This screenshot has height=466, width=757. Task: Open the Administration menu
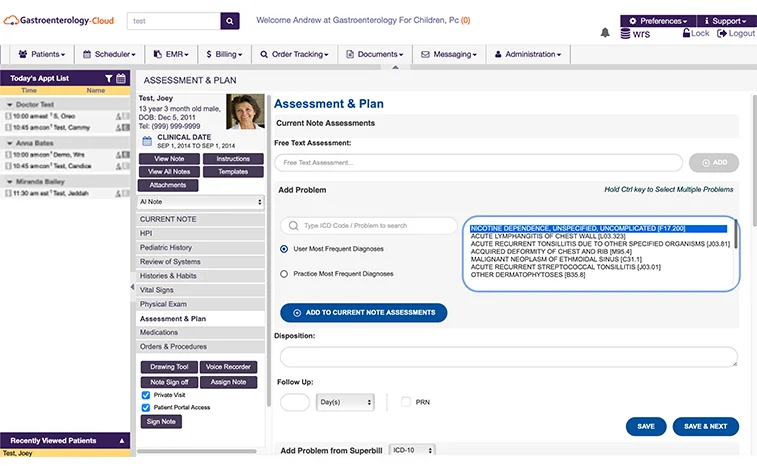(528, 54)
